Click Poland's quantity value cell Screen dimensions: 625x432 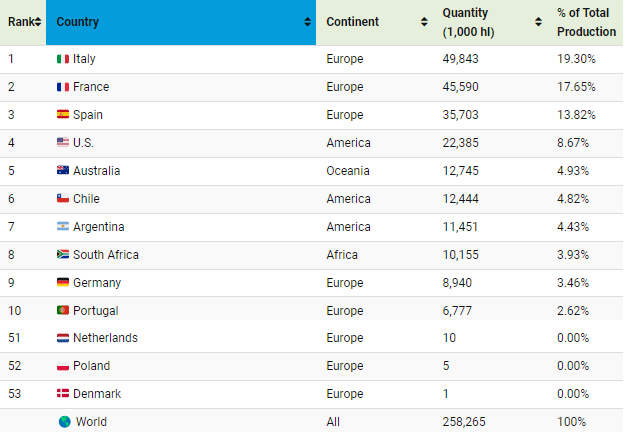[449, 366]
